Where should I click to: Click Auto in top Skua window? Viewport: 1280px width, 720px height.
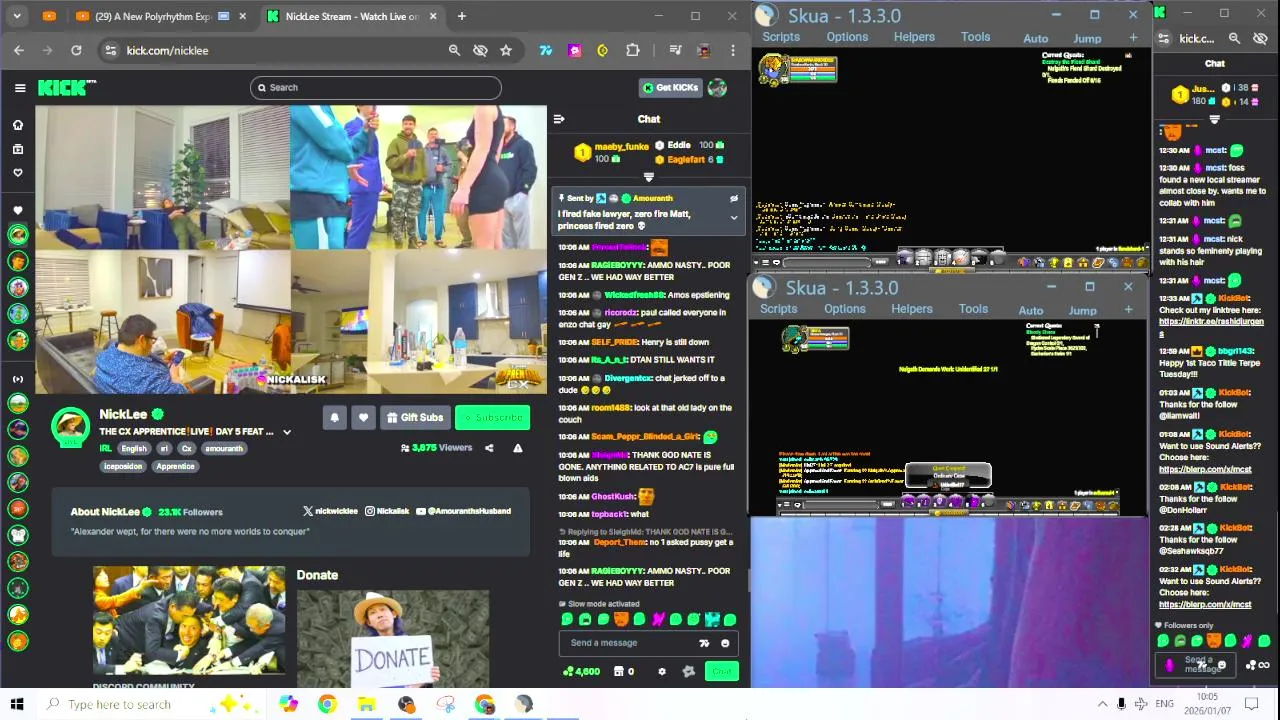[1036, 39]
